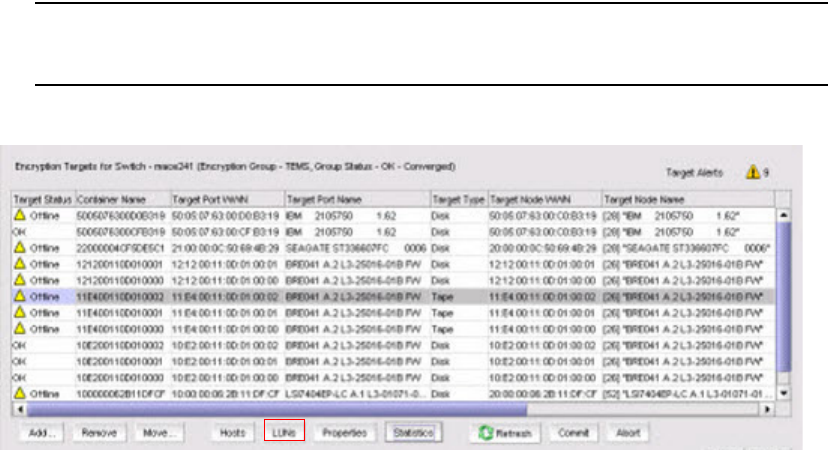This screenshot has height=450, width=828.
Task: Click warning icon for container 100000062B11DFCF
Action: point(20,393)
